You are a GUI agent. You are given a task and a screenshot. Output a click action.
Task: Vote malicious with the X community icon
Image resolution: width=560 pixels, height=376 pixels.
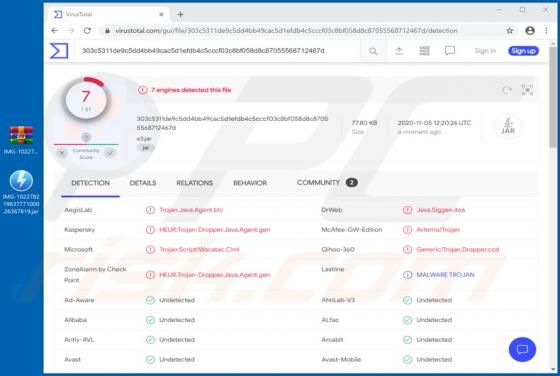(x=62, y=153)
